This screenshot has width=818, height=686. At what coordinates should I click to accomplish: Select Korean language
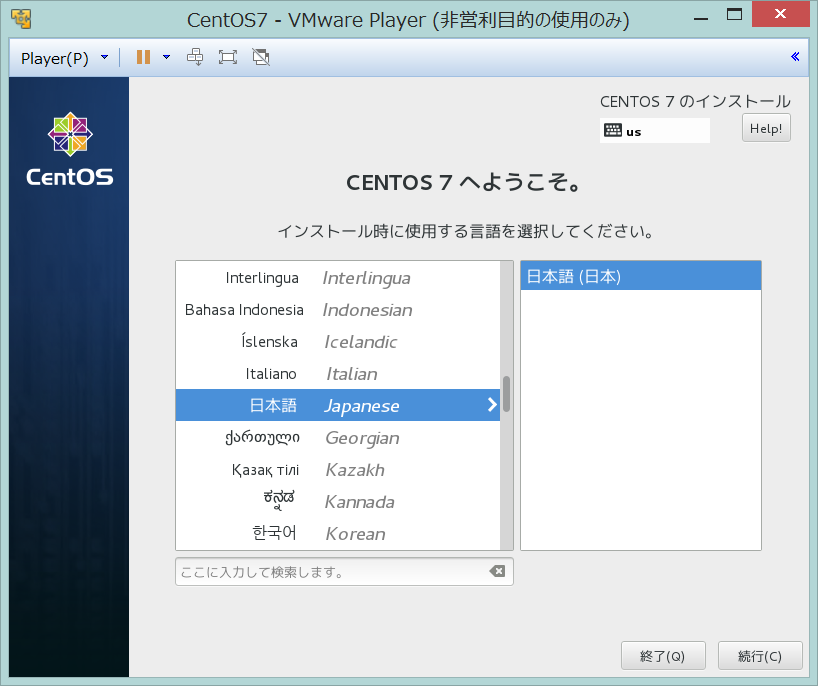pyautogui.click(x=338, y=533)
